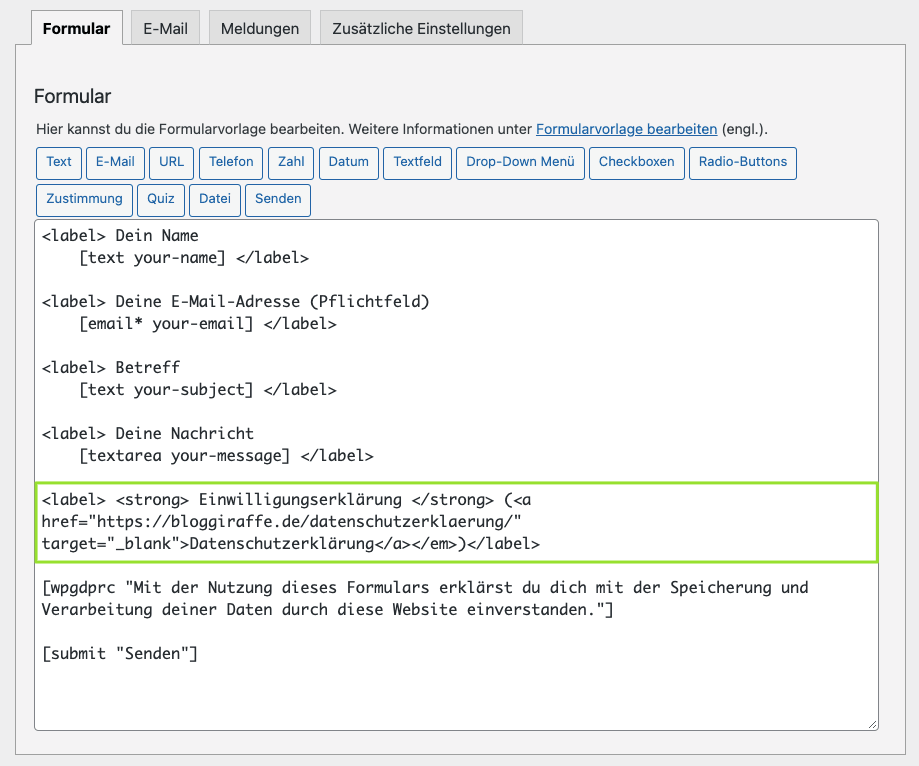The height and width of the screenshot is (766, 919).
Task: Insert a Zahl number tag
Action: coord(291,162)
